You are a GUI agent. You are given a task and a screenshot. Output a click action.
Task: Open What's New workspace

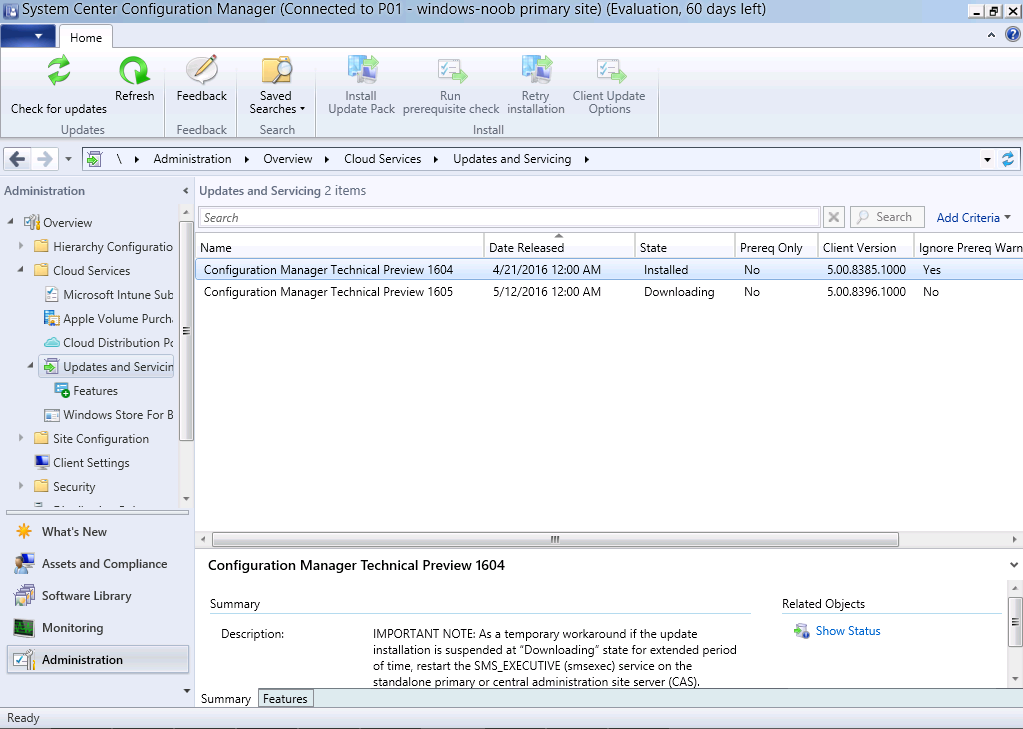coord(98,532)
